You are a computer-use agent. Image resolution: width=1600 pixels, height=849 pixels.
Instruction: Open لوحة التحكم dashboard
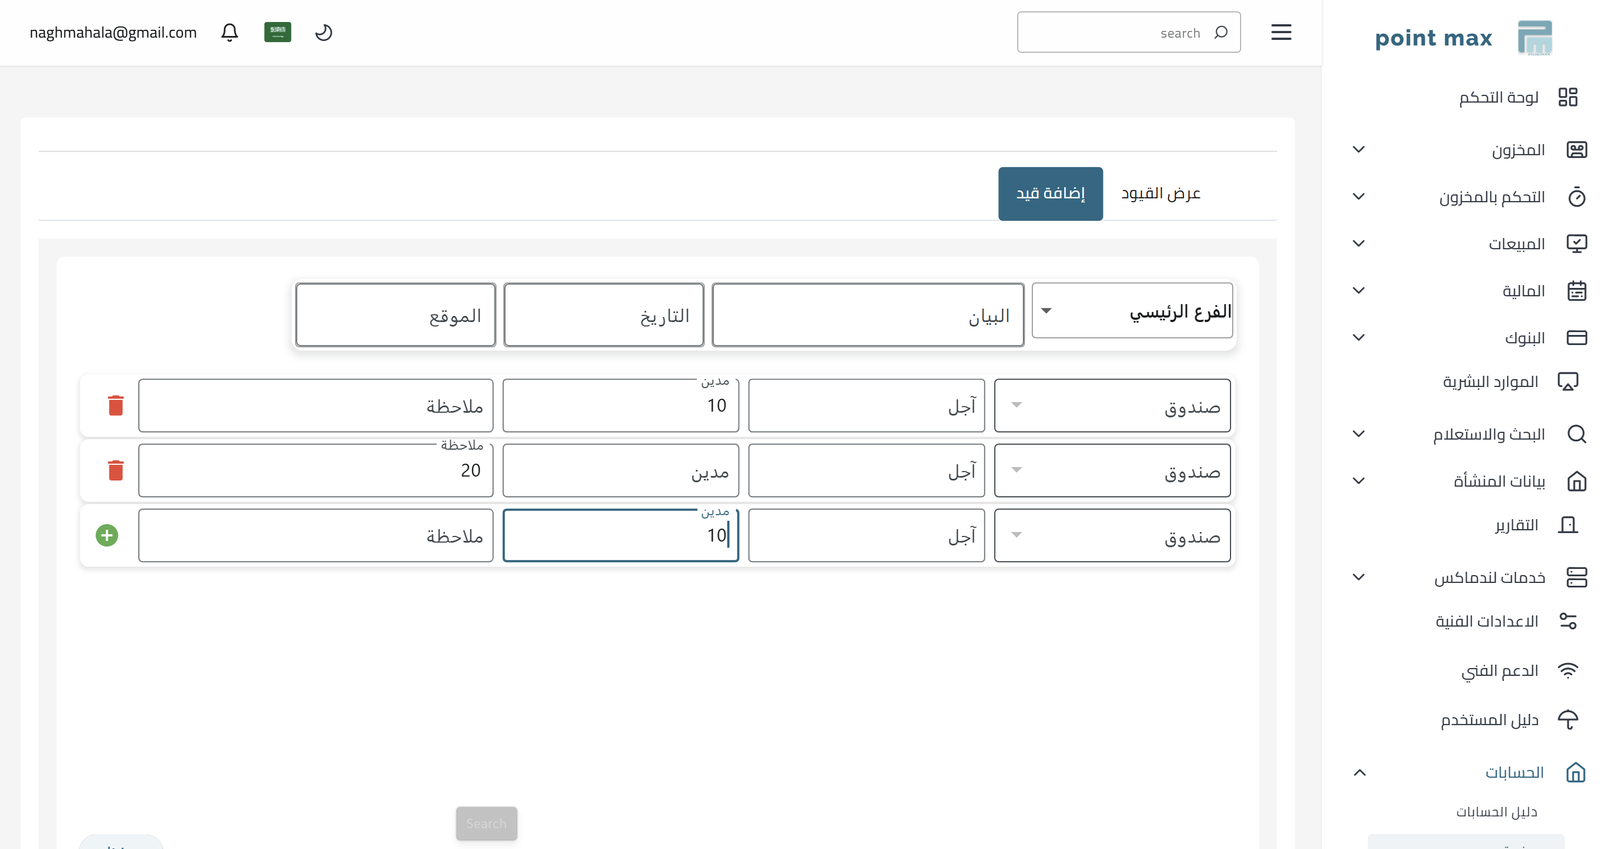tap(1498, 97)
